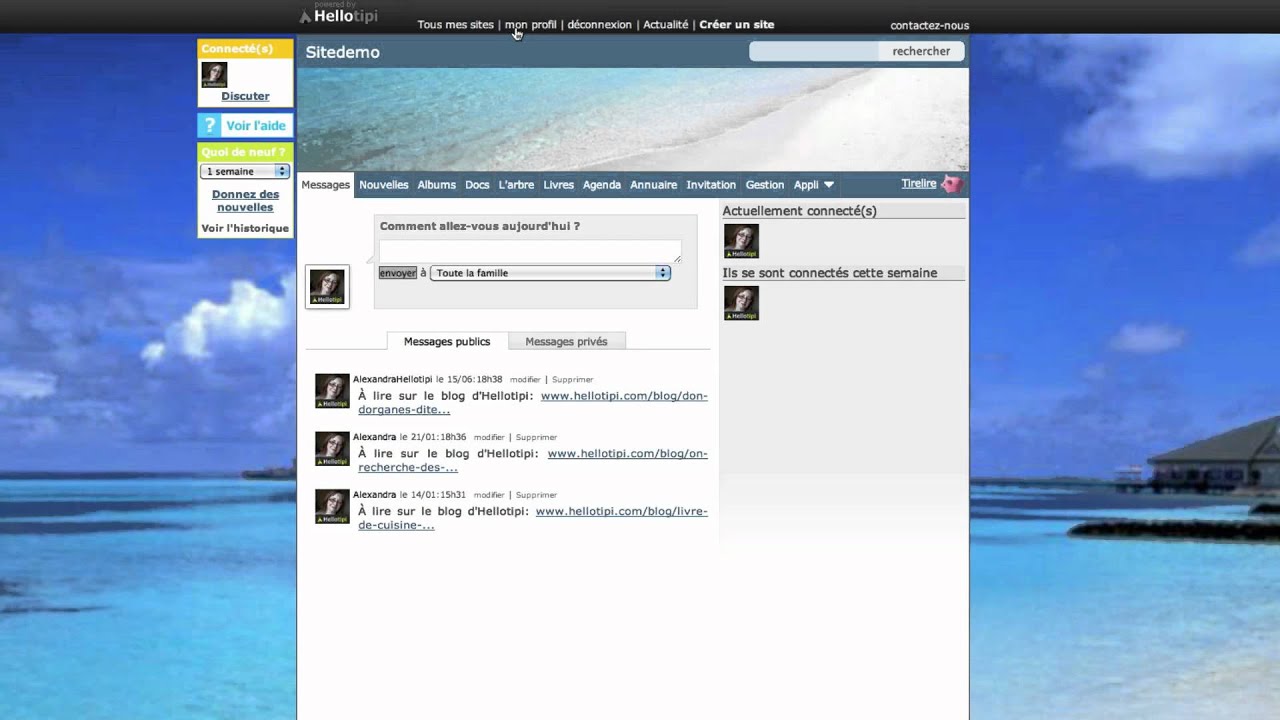Click the 'Comment allez-vous' message text box
Image resolution: width=1280 pixels, height=720 pixels.
coord(530,251)
